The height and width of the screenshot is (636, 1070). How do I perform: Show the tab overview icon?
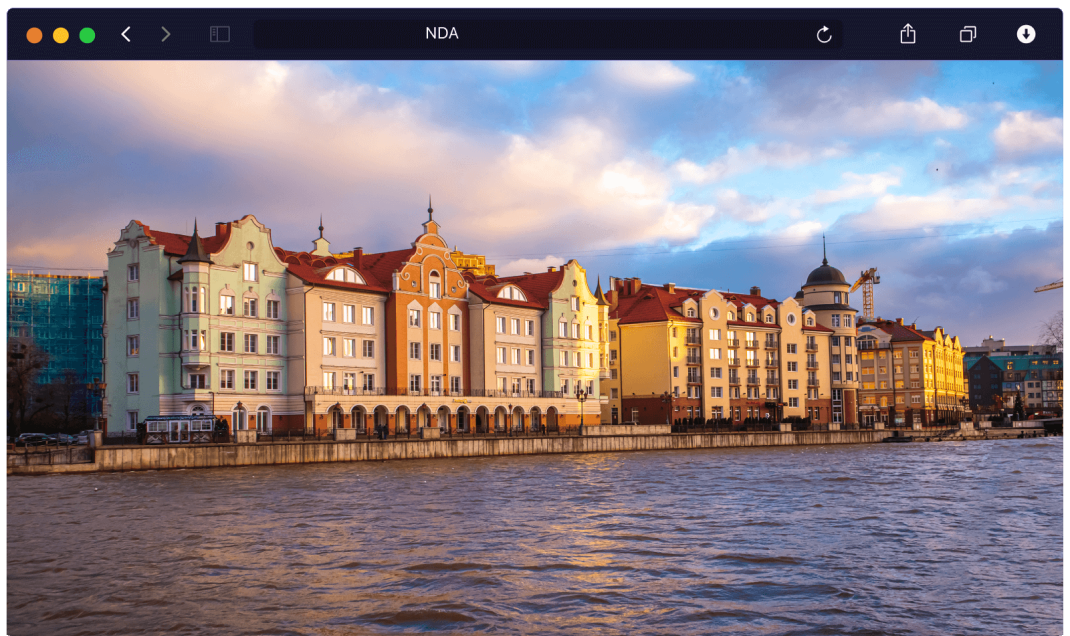coord(968,34)
